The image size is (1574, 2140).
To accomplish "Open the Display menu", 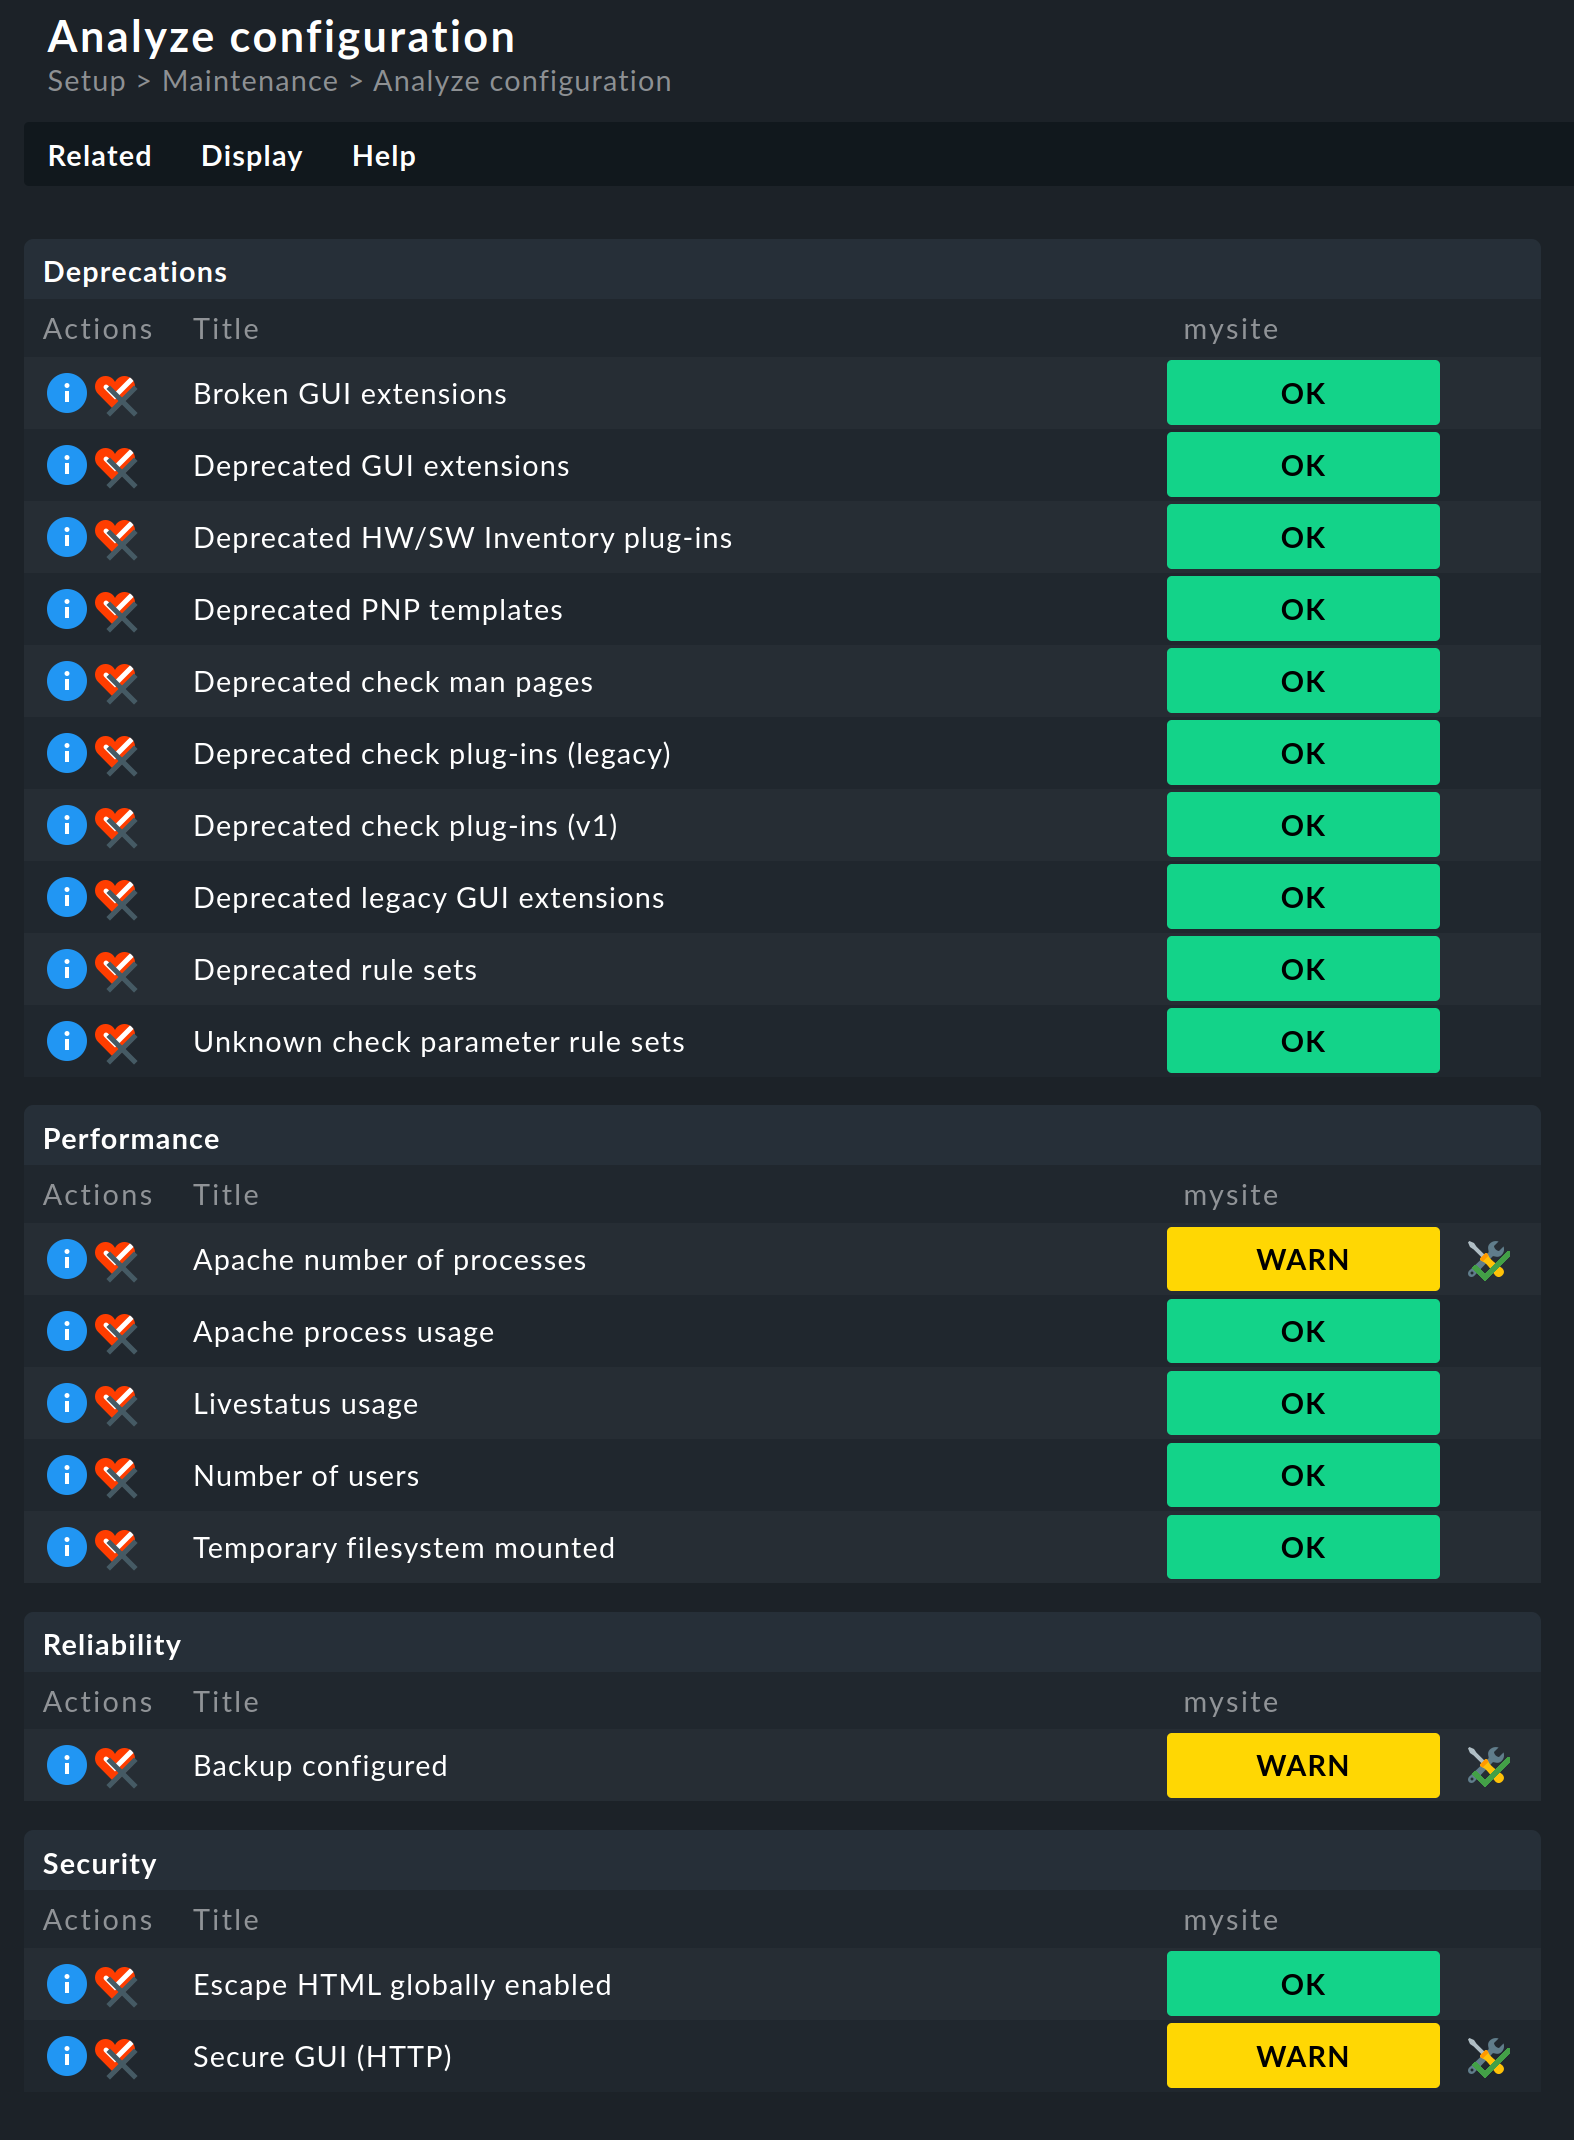I will (252, 156).
